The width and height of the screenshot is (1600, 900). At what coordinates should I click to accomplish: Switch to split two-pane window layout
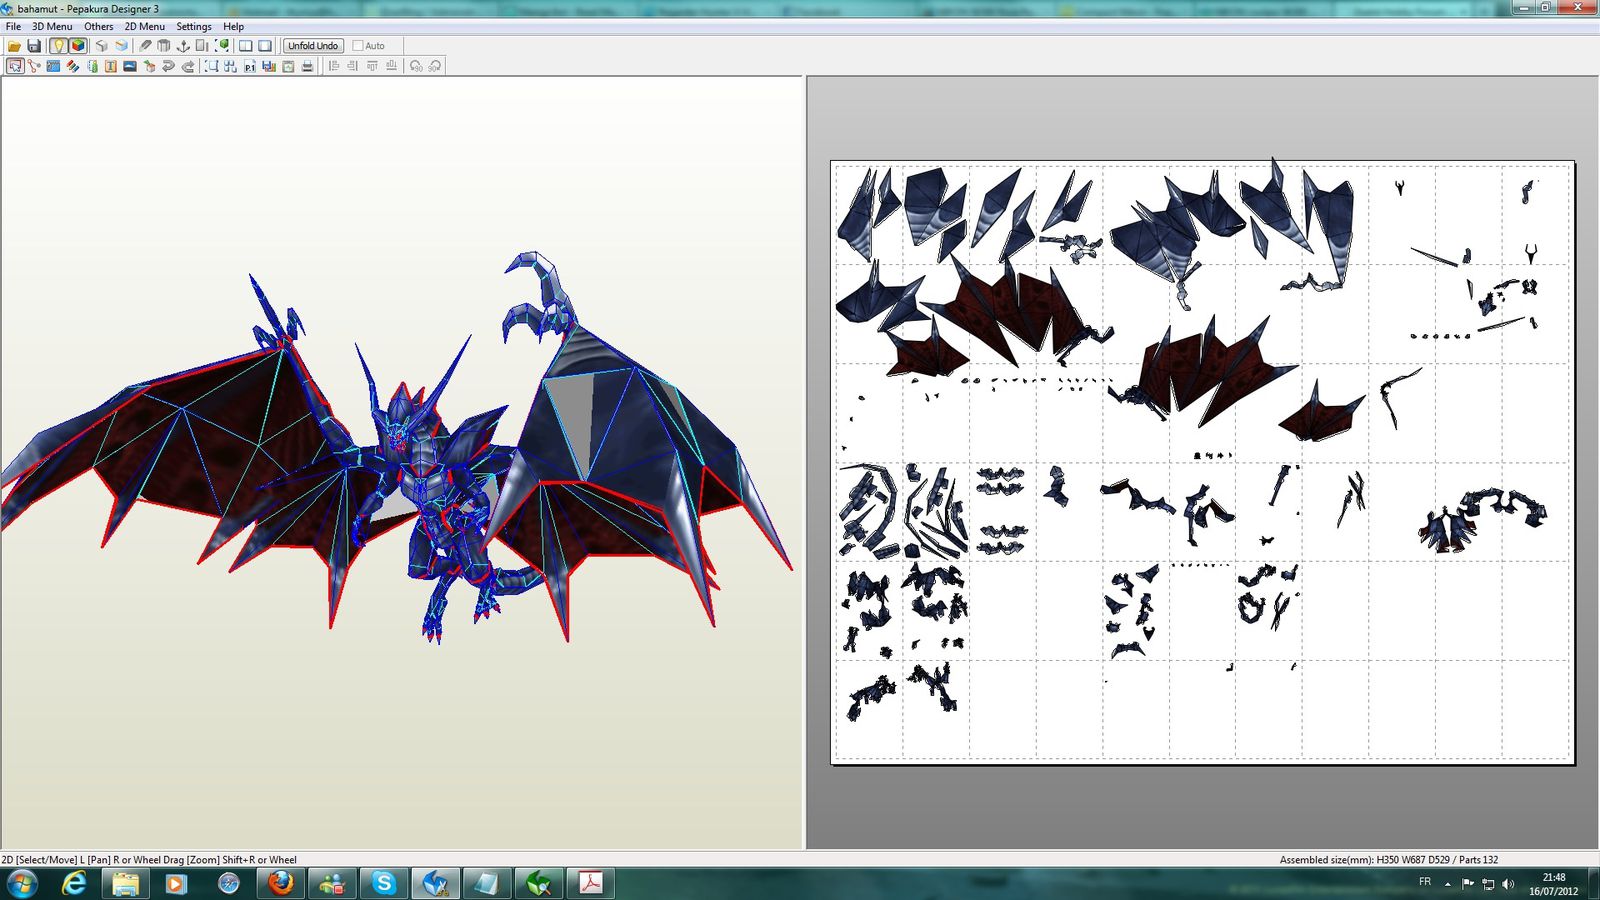[245, 46]
